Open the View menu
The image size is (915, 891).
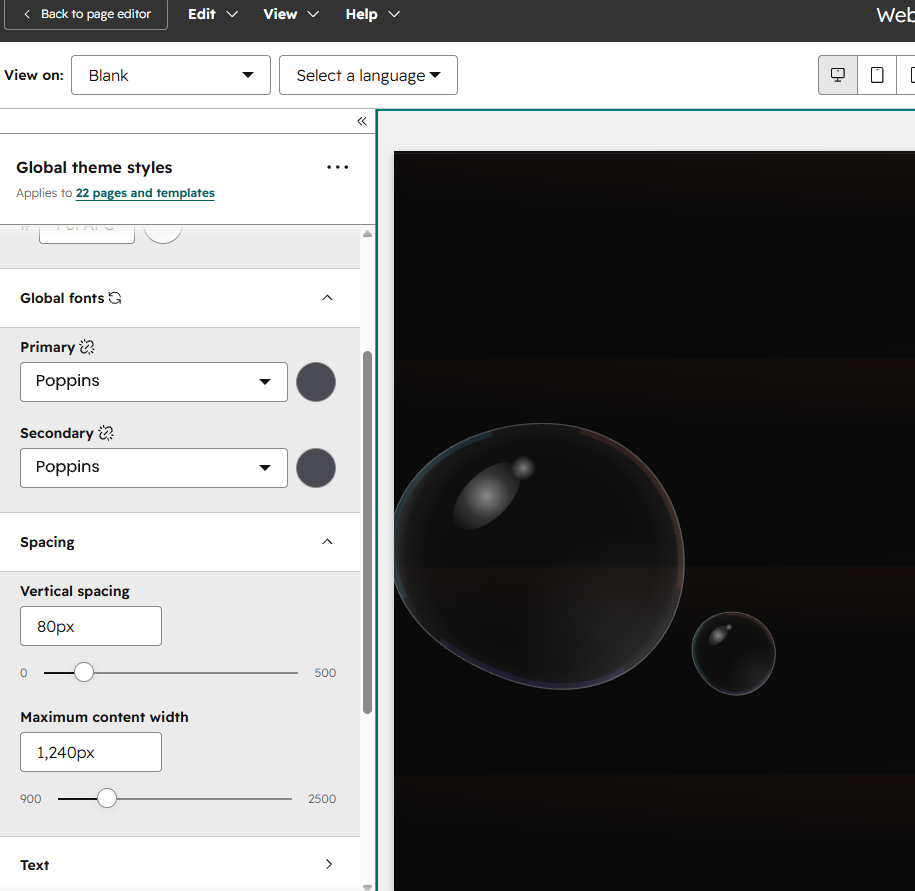(x=291, y=14)
